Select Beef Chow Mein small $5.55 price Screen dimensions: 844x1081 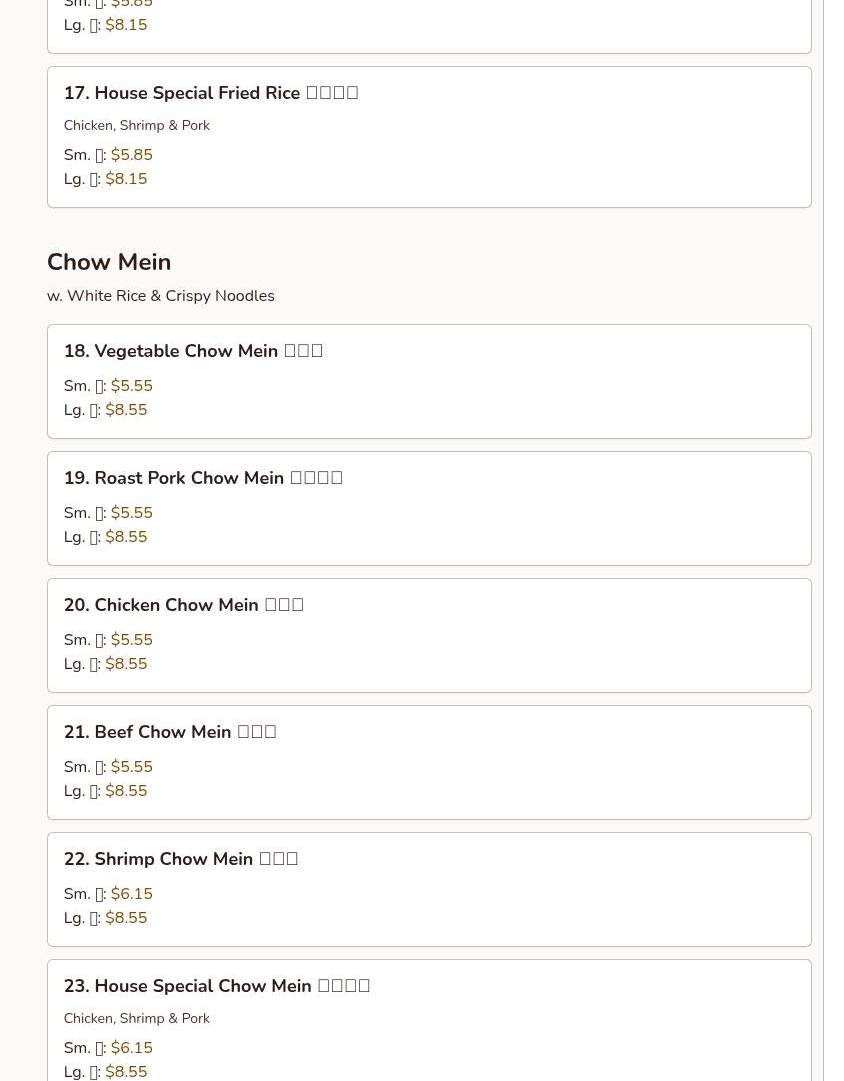pos(132,766)
